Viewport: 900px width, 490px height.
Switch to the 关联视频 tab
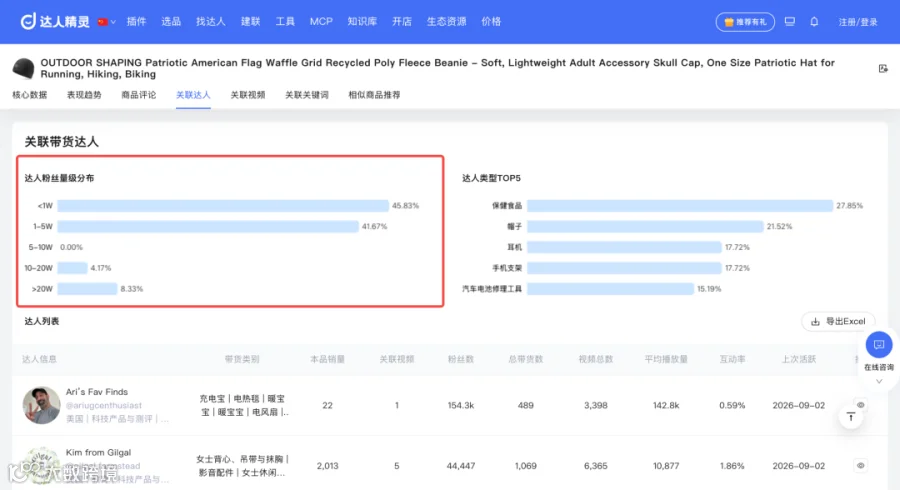pyautogui.click(x=247, y=95)
